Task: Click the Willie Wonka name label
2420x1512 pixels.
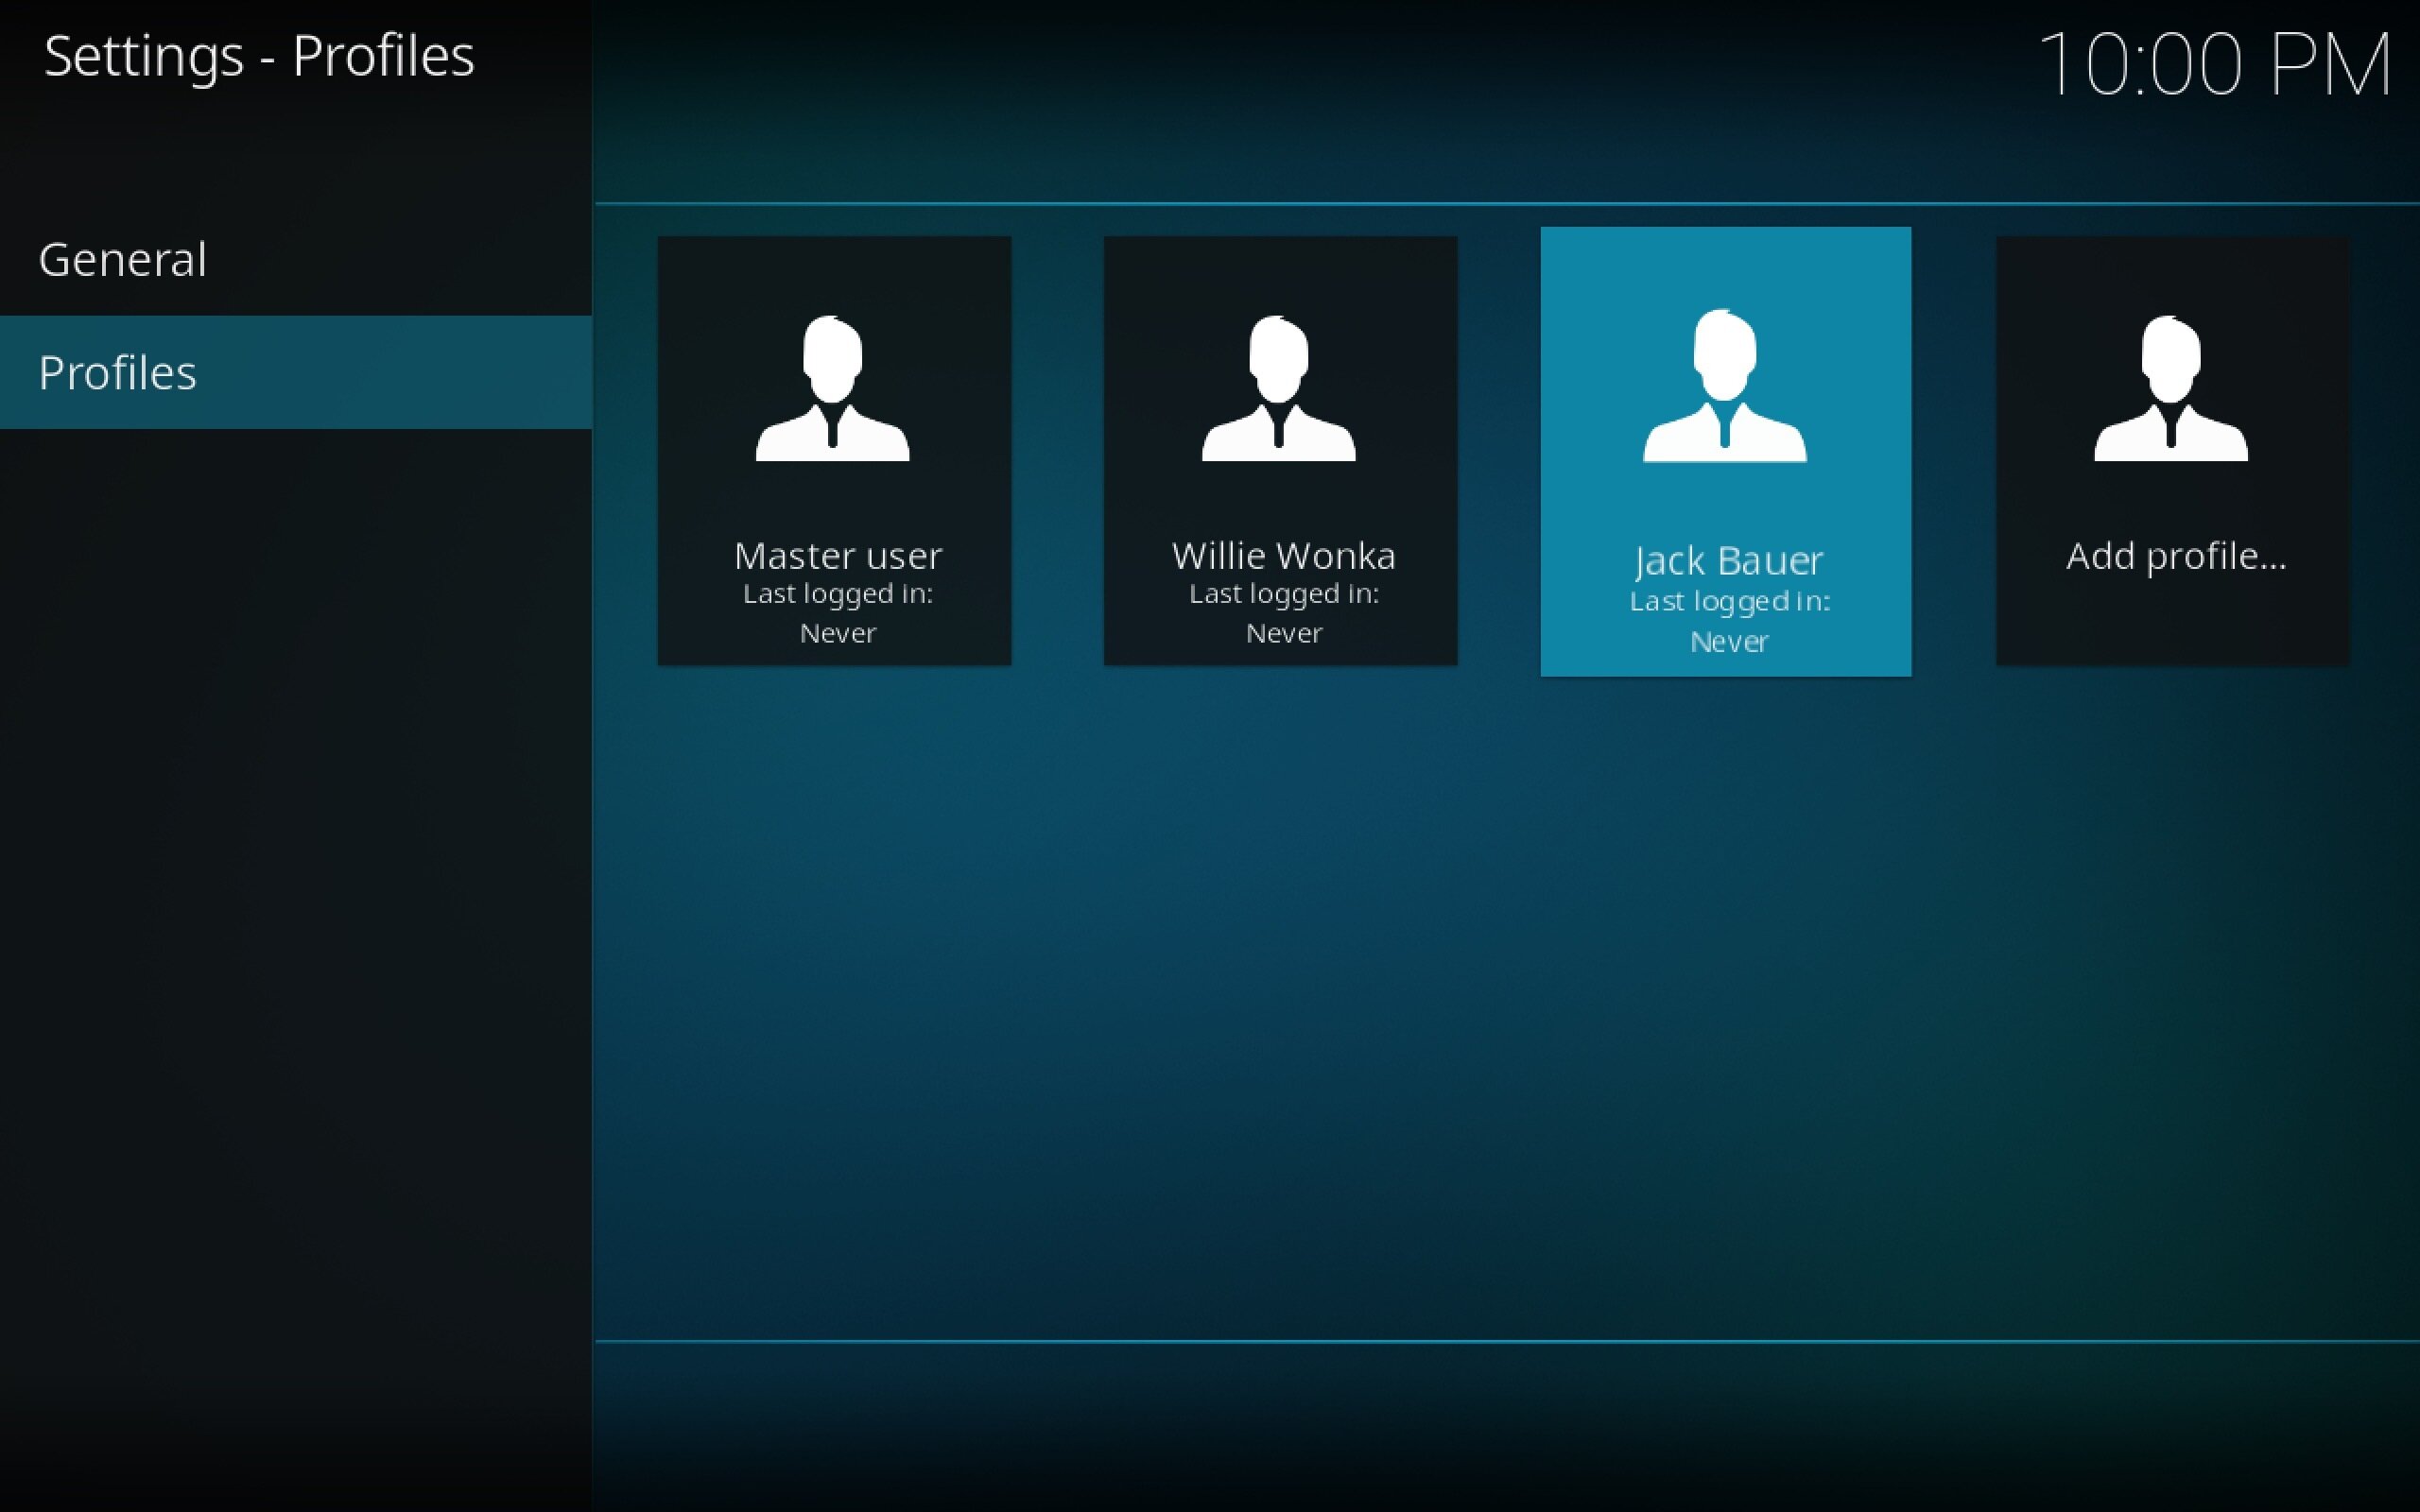Action: [x=1283, y=556]
